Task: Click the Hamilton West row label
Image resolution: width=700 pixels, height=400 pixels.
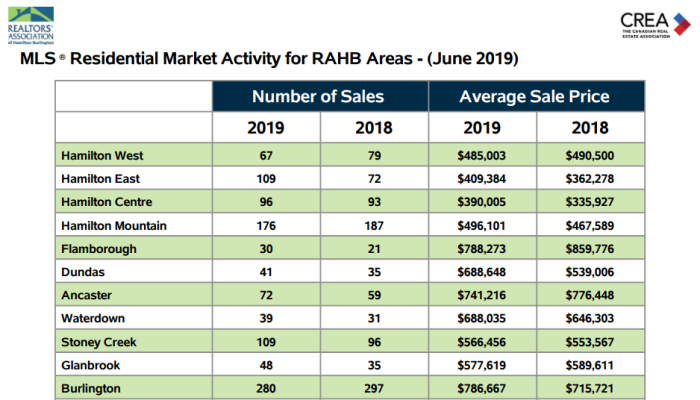Action: pyautogui.click(x=101, y=156)
